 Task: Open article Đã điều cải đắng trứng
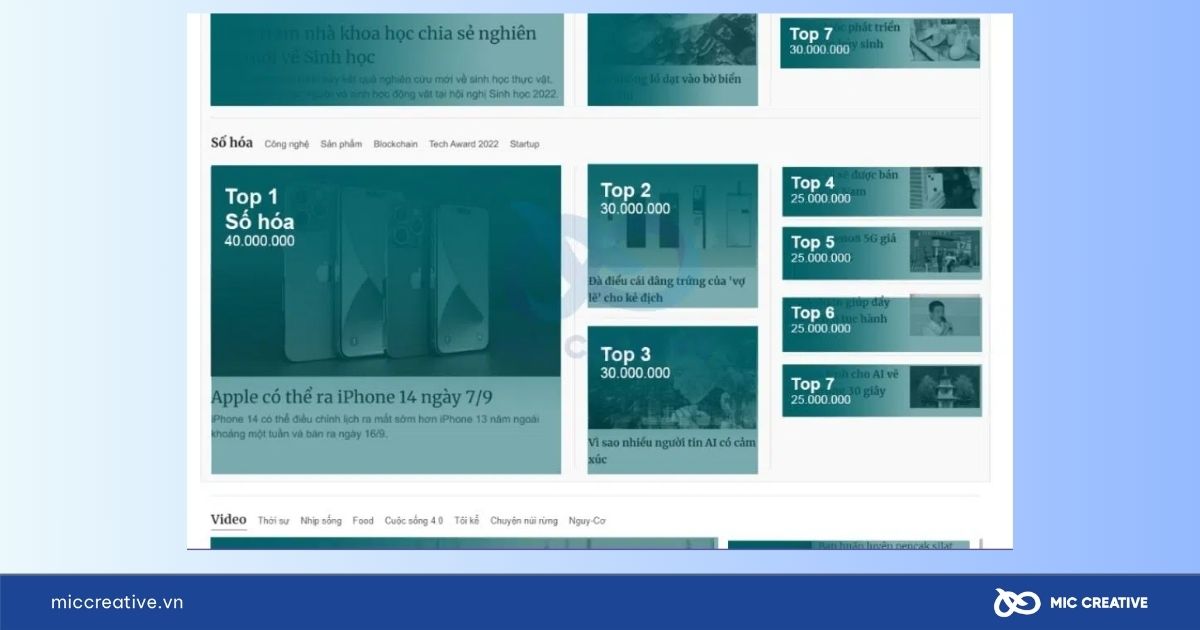(x=667, y=289)
